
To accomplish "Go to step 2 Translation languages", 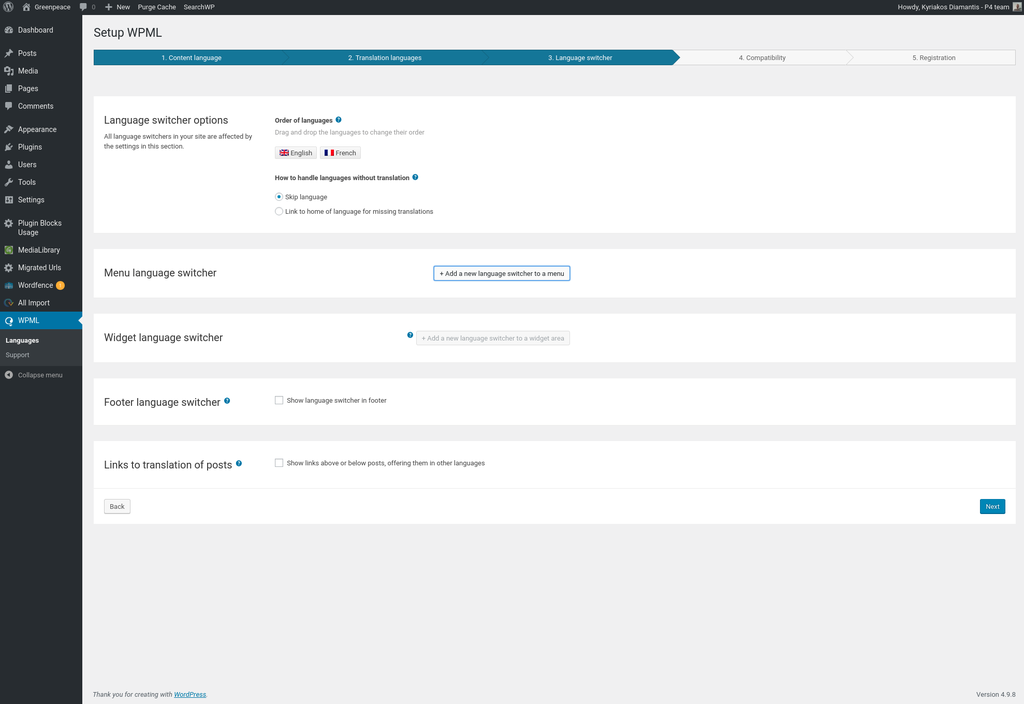I will pos(385,57).
